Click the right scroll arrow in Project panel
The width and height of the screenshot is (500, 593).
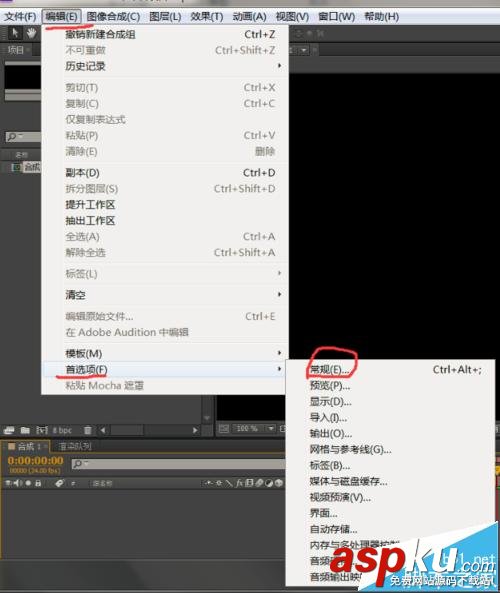(x=195, y=430)
